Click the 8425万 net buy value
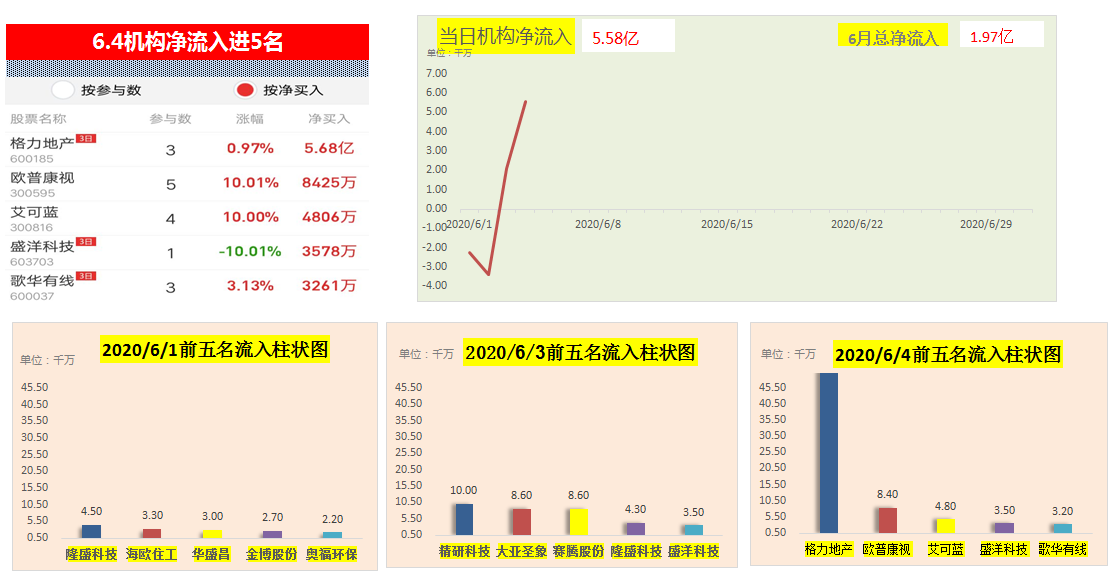1117x578 pixels. [329, 182]
